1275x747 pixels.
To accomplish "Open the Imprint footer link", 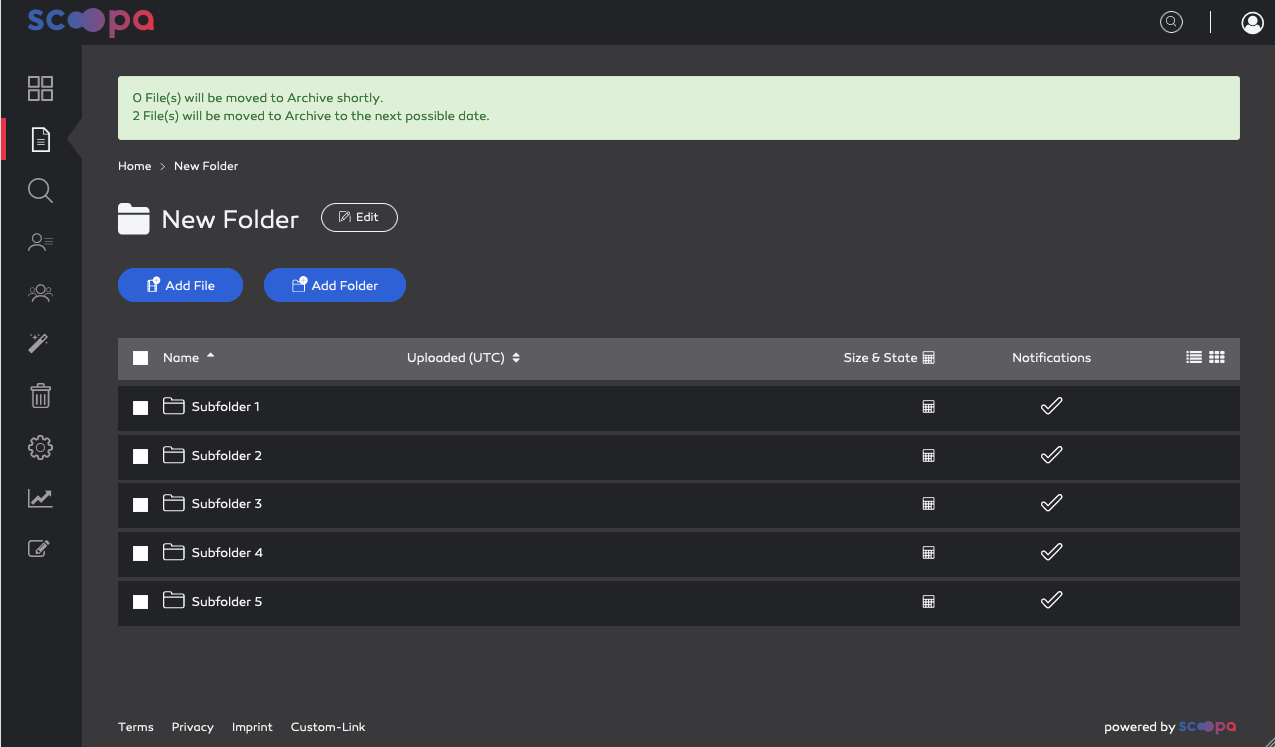I will (252, 727).
